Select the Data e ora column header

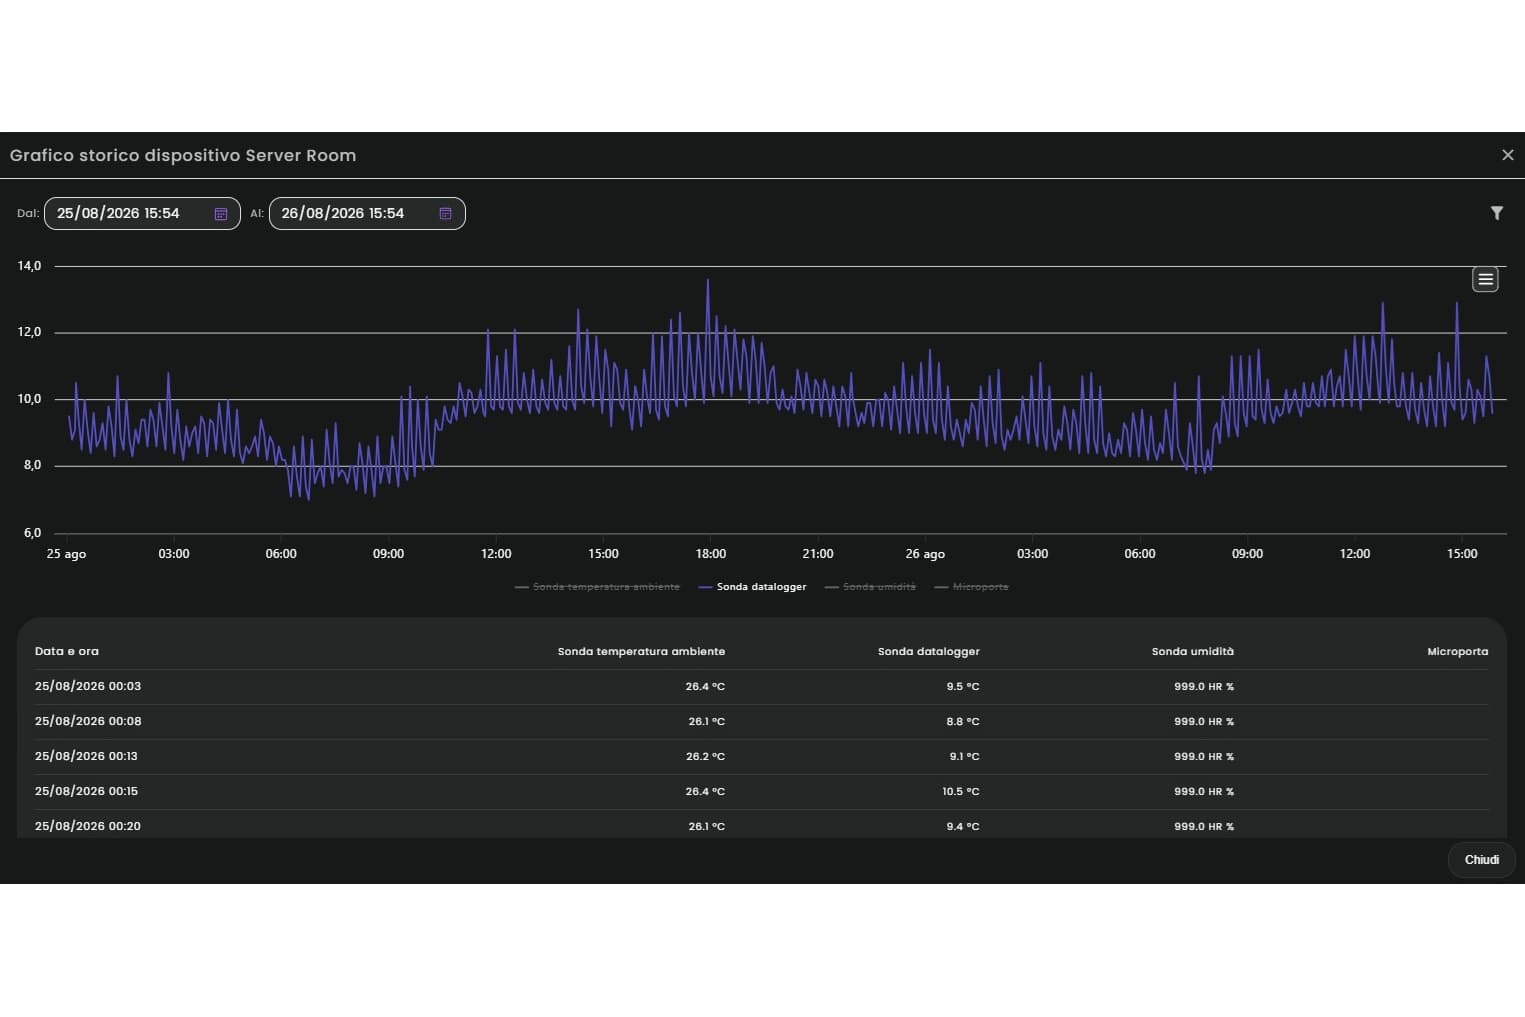(67, 651)
